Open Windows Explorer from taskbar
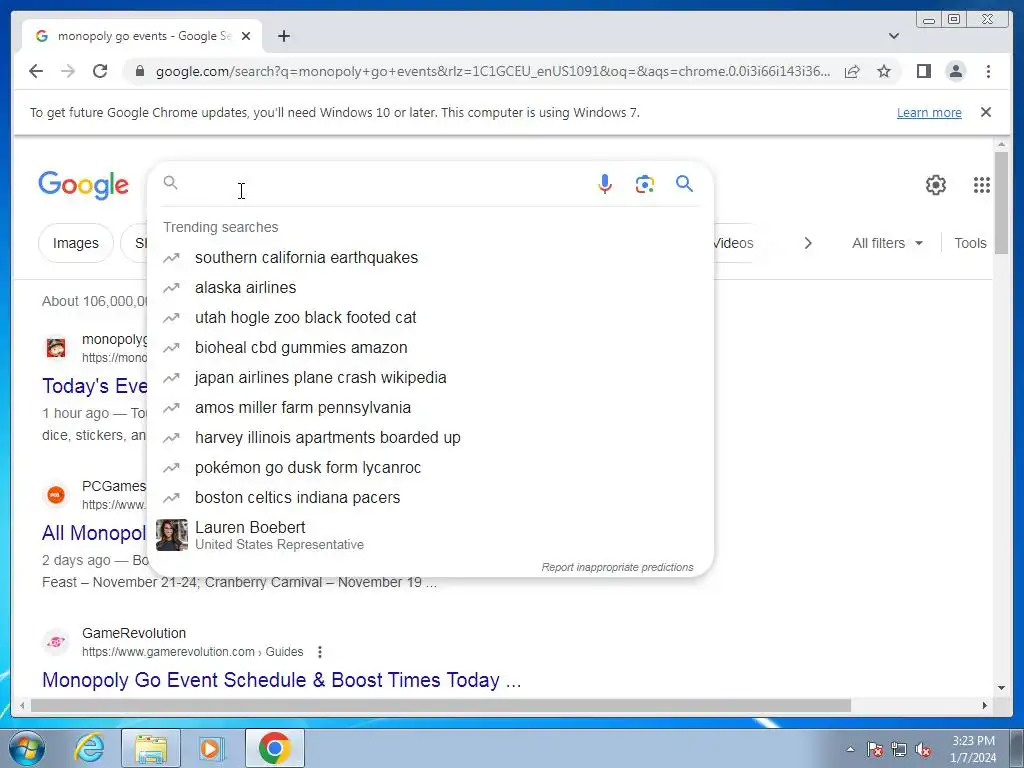 151,748
